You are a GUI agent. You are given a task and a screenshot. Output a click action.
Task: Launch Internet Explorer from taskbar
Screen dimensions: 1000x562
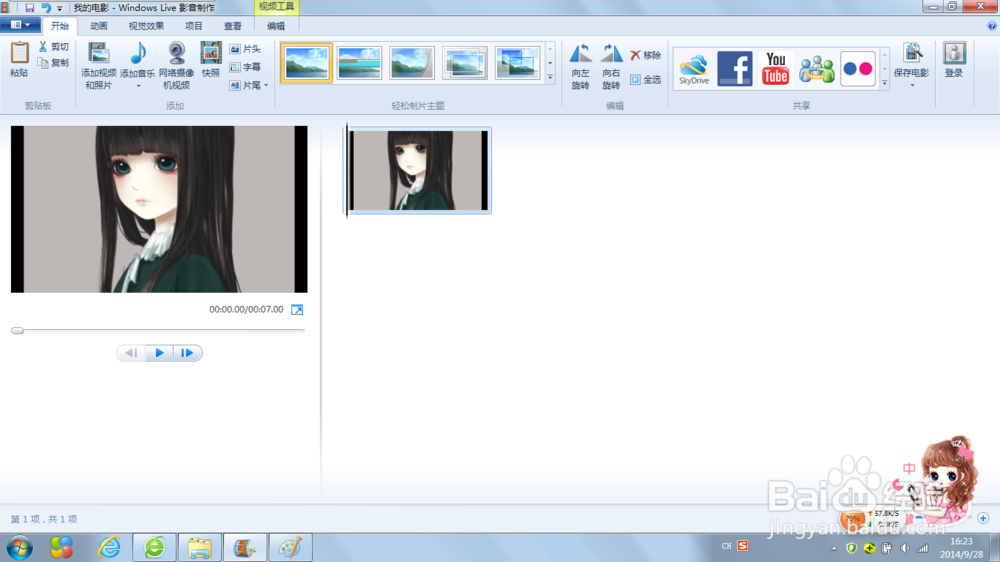pyautogui.click(x=109, y=547)
